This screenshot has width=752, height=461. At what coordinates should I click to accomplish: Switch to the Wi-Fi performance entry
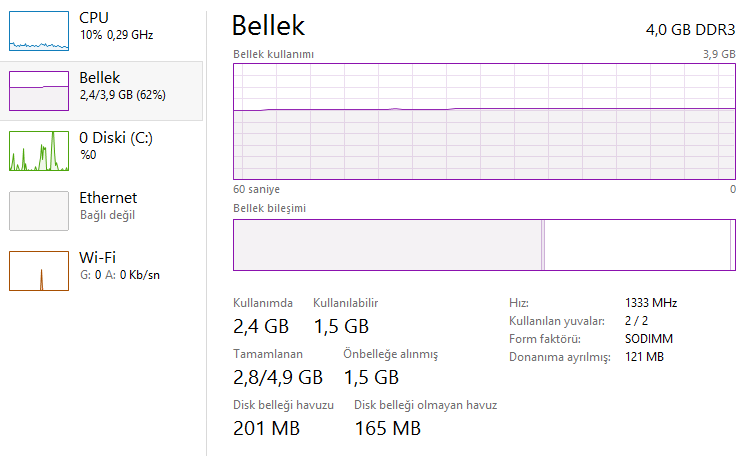click(100, 258)
